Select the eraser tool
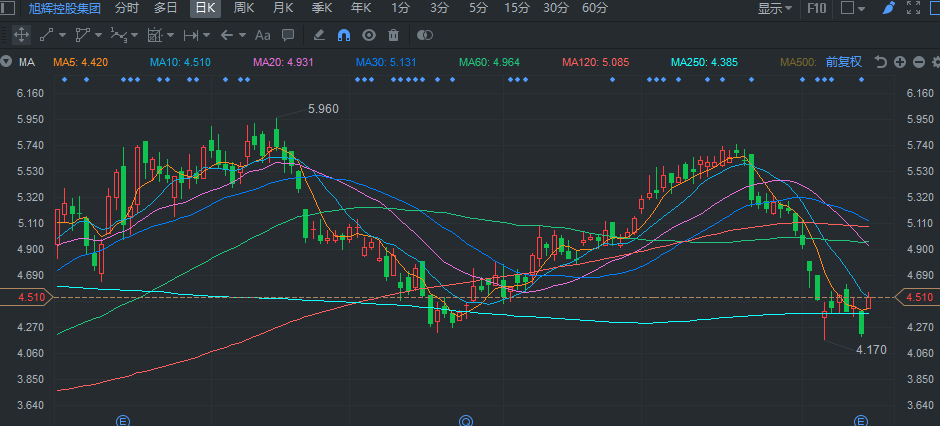 tap(319, 35)
